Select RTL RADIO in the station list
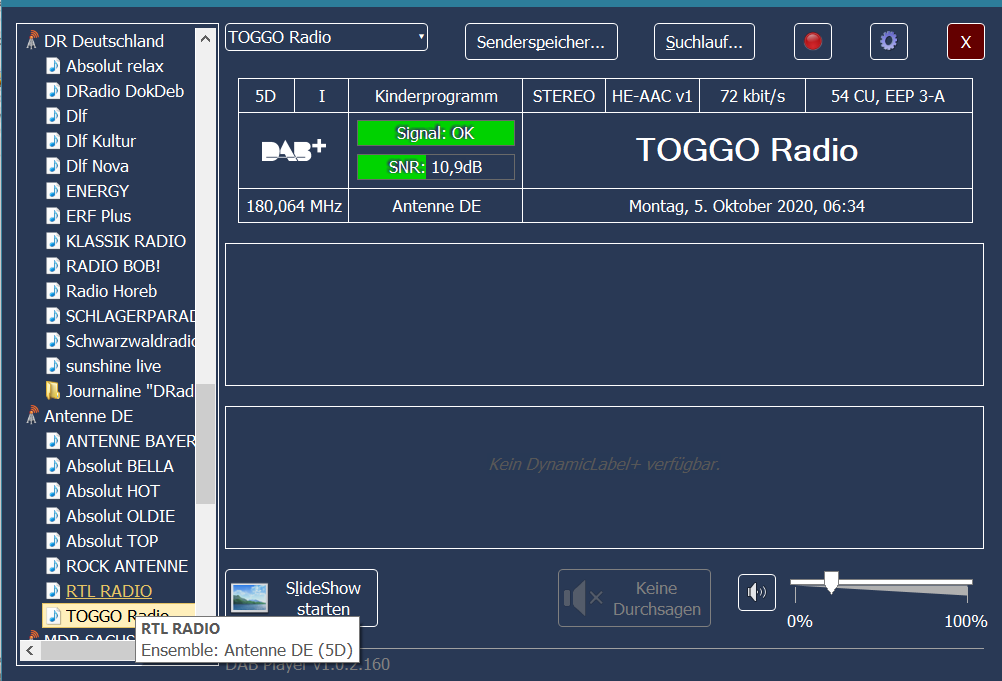Viewport: 1002px width, 681px height. [109, 591]
